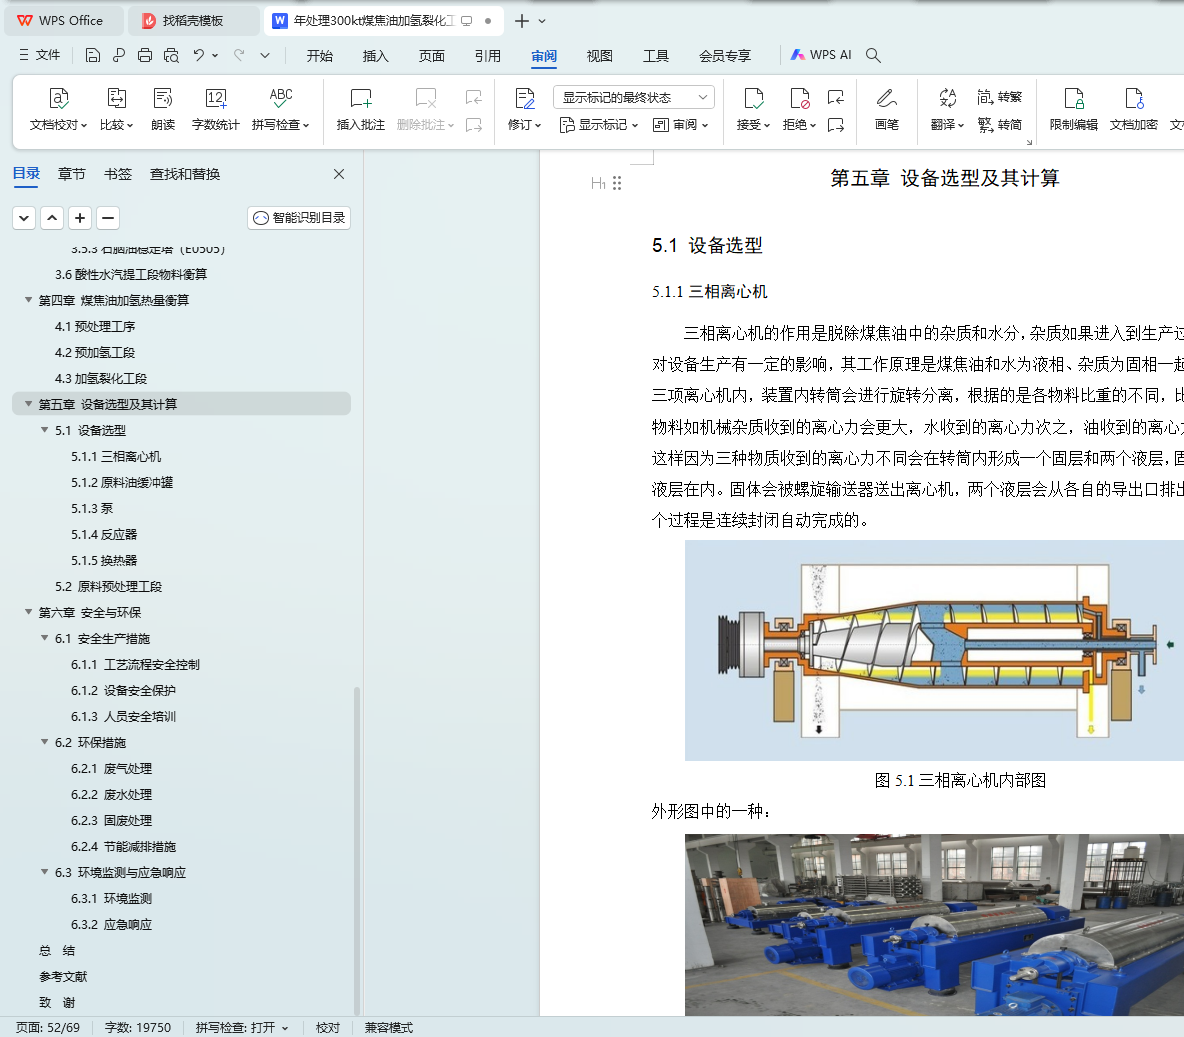Click the print icon in quick toolbar
The height and width of the screenshot is (1037, 1184).
click(145, 55)
